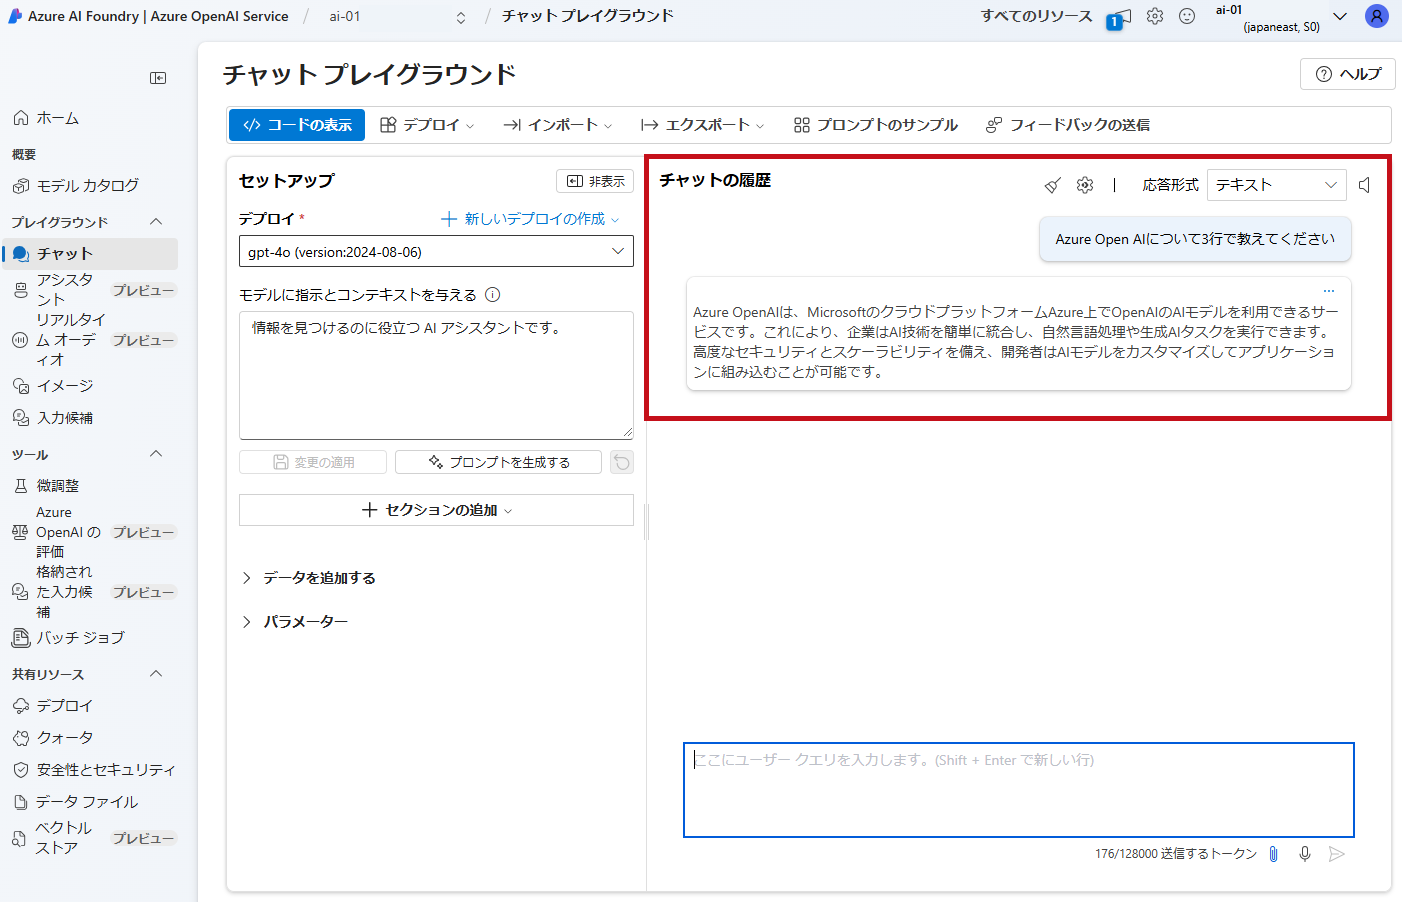Screen dimensions: 1402x902
Task: Expand データを追加する
Action: coord(310,578)
